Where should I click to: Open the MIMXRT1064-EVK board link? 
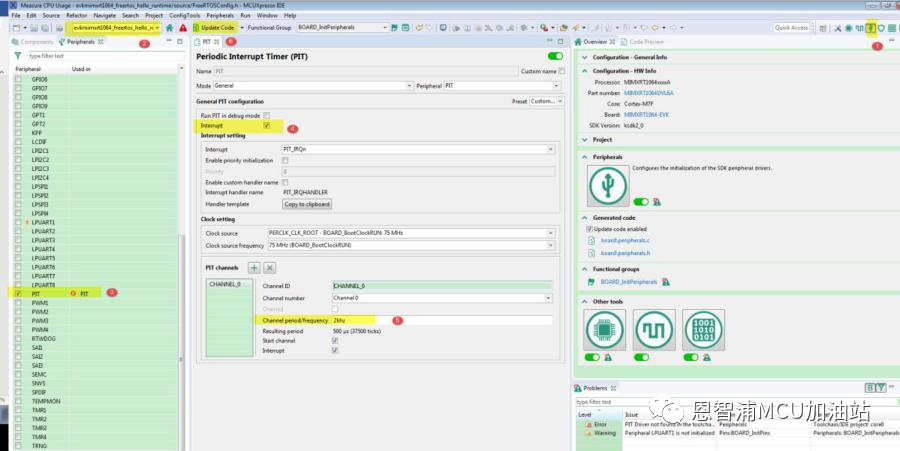646,115
